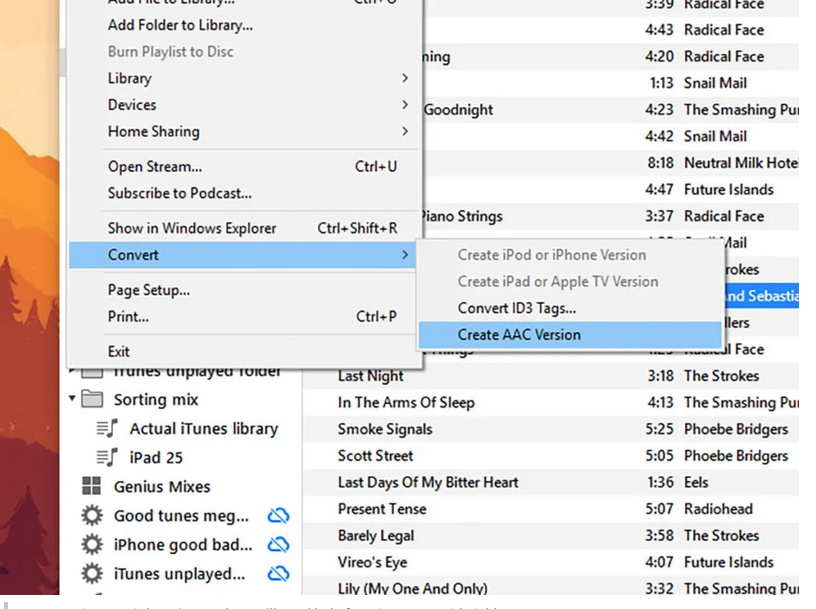Click the artist Radiohead
This screenshot has height=609, width=816.
(x=718, y=509)
